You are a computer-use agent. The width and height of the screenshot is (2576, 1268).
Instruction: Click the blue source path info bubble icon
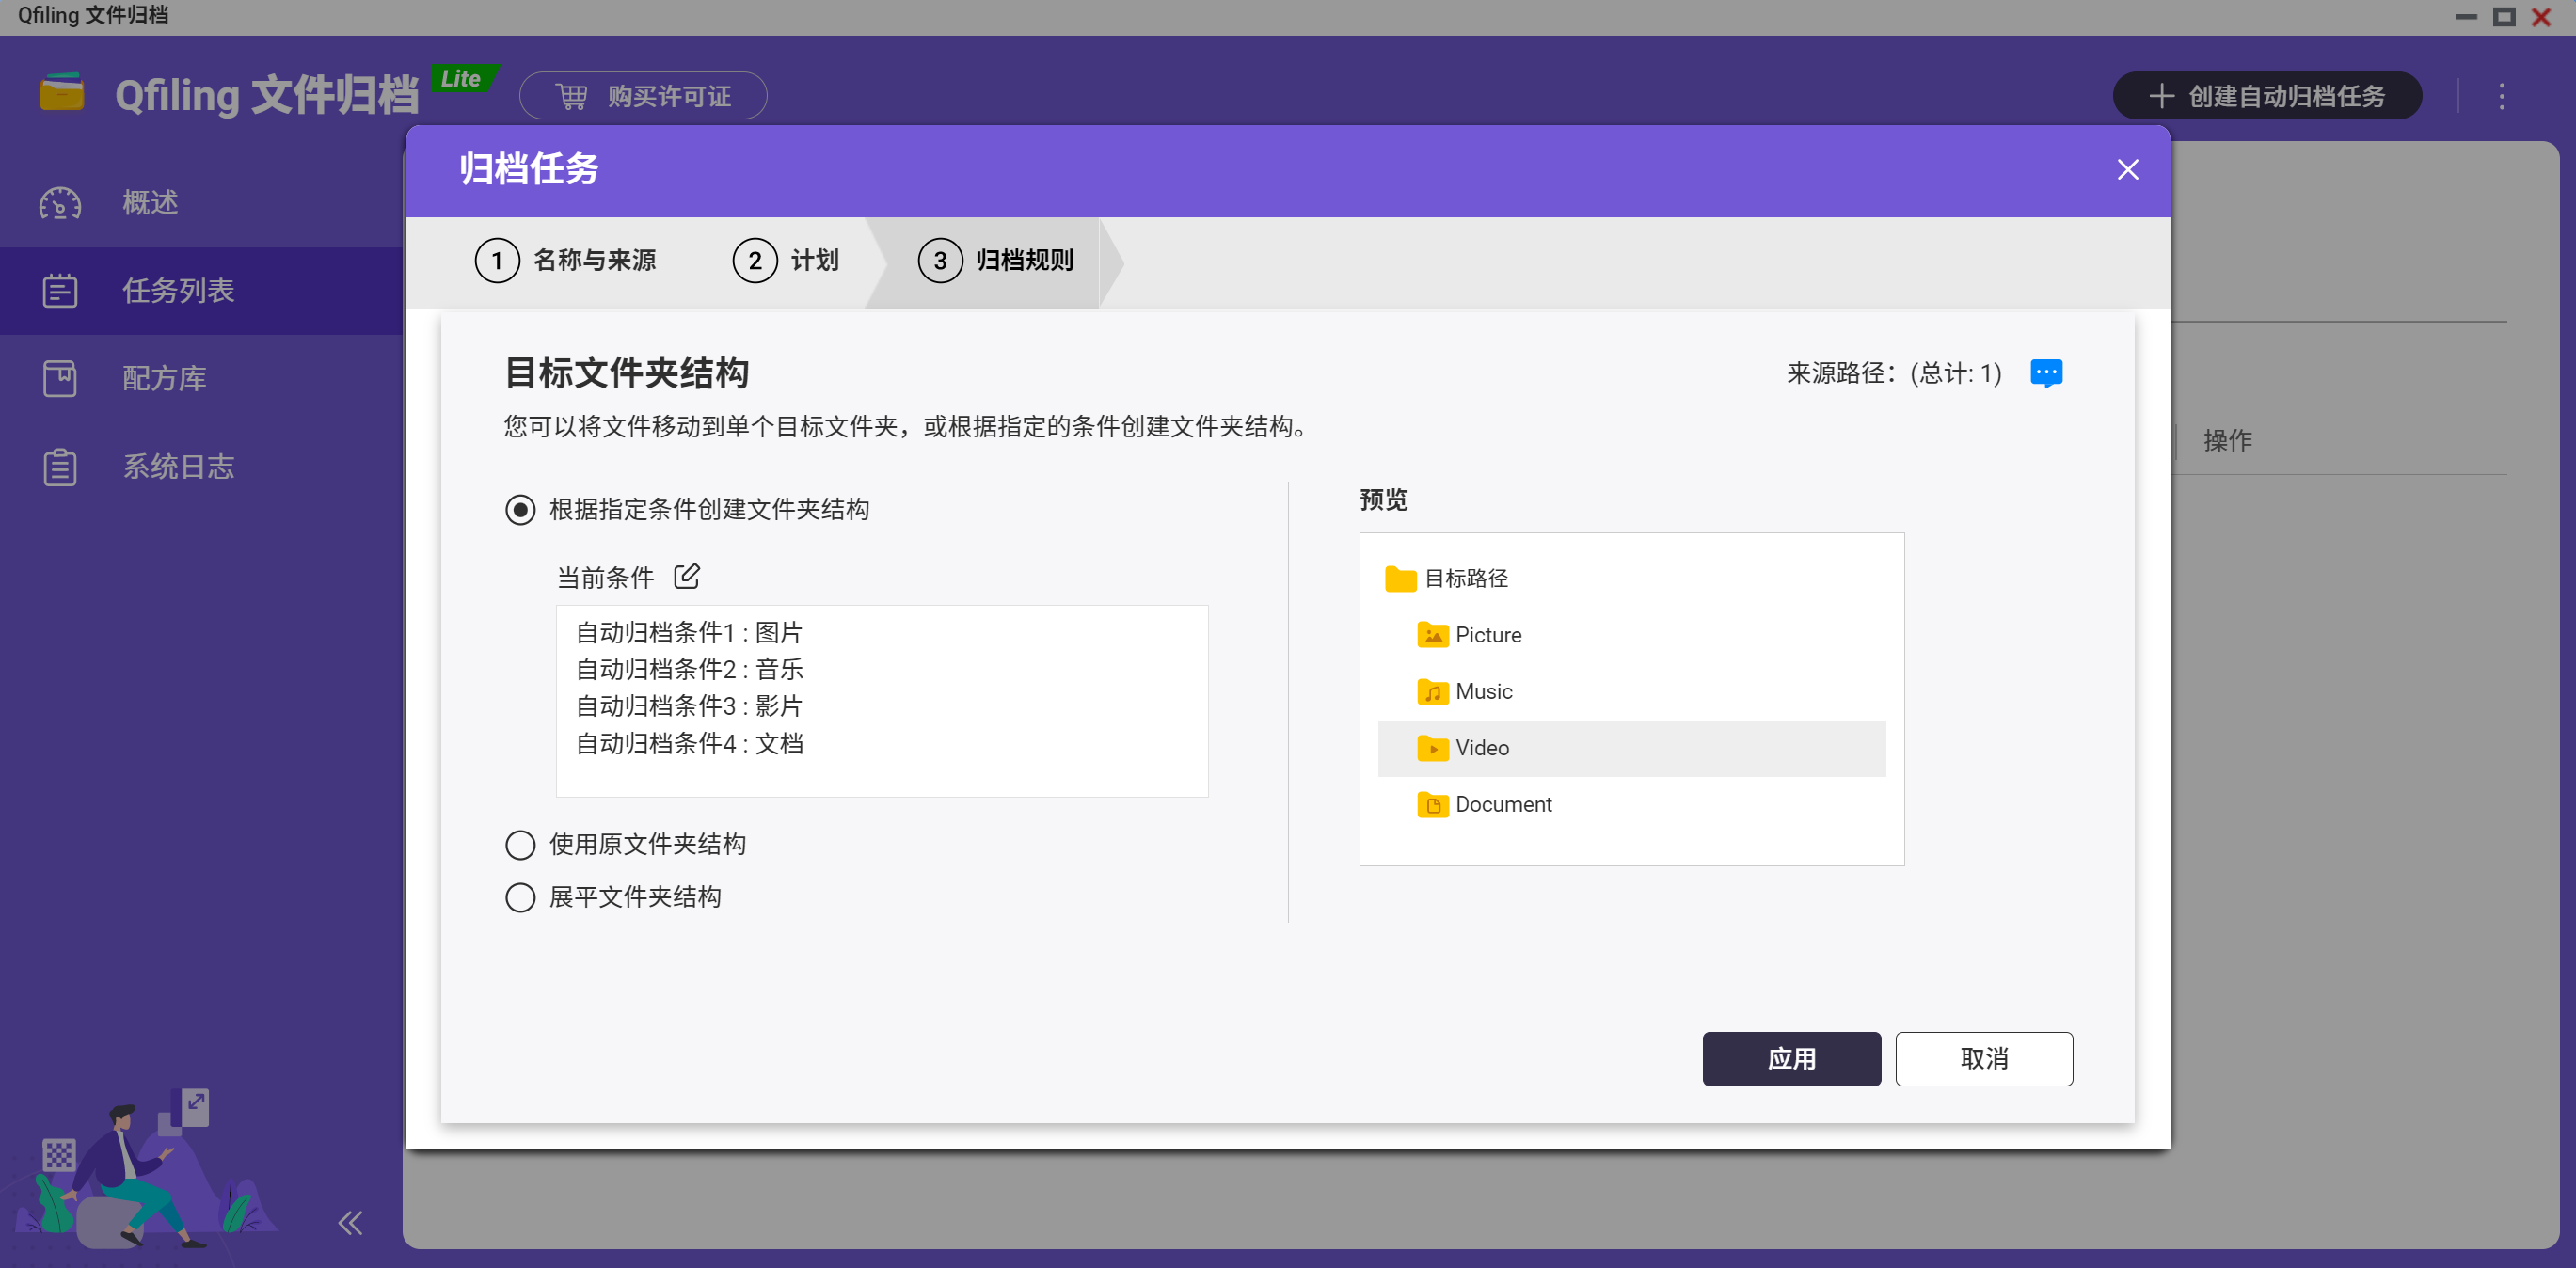(x=2046, y=373)
